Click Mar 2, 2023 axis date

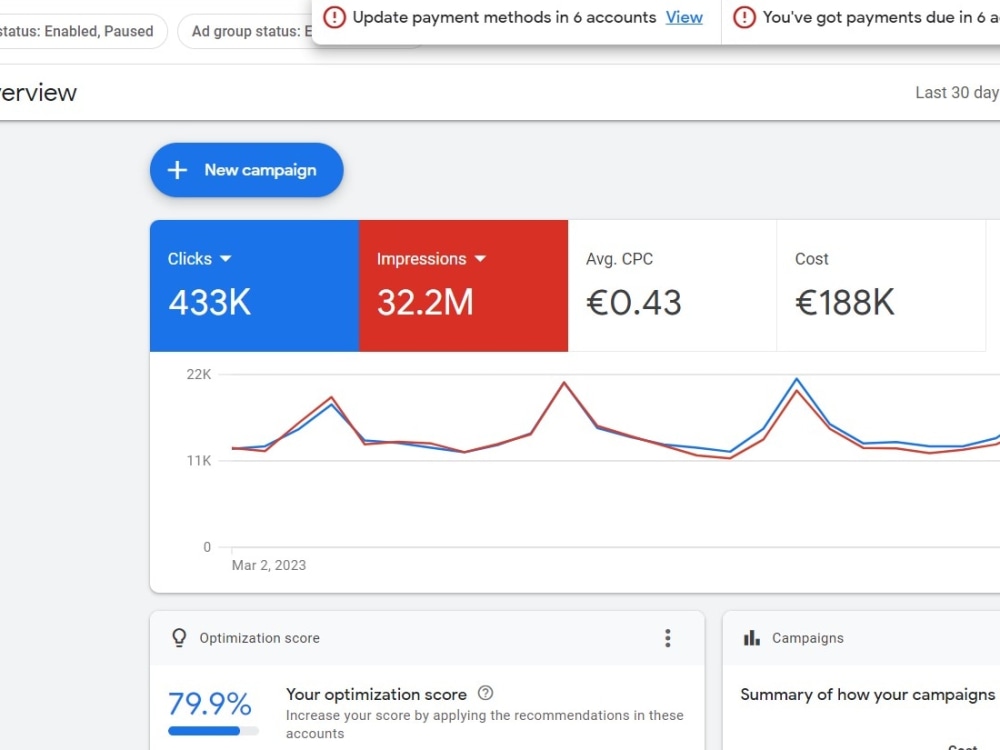(268, 565)
